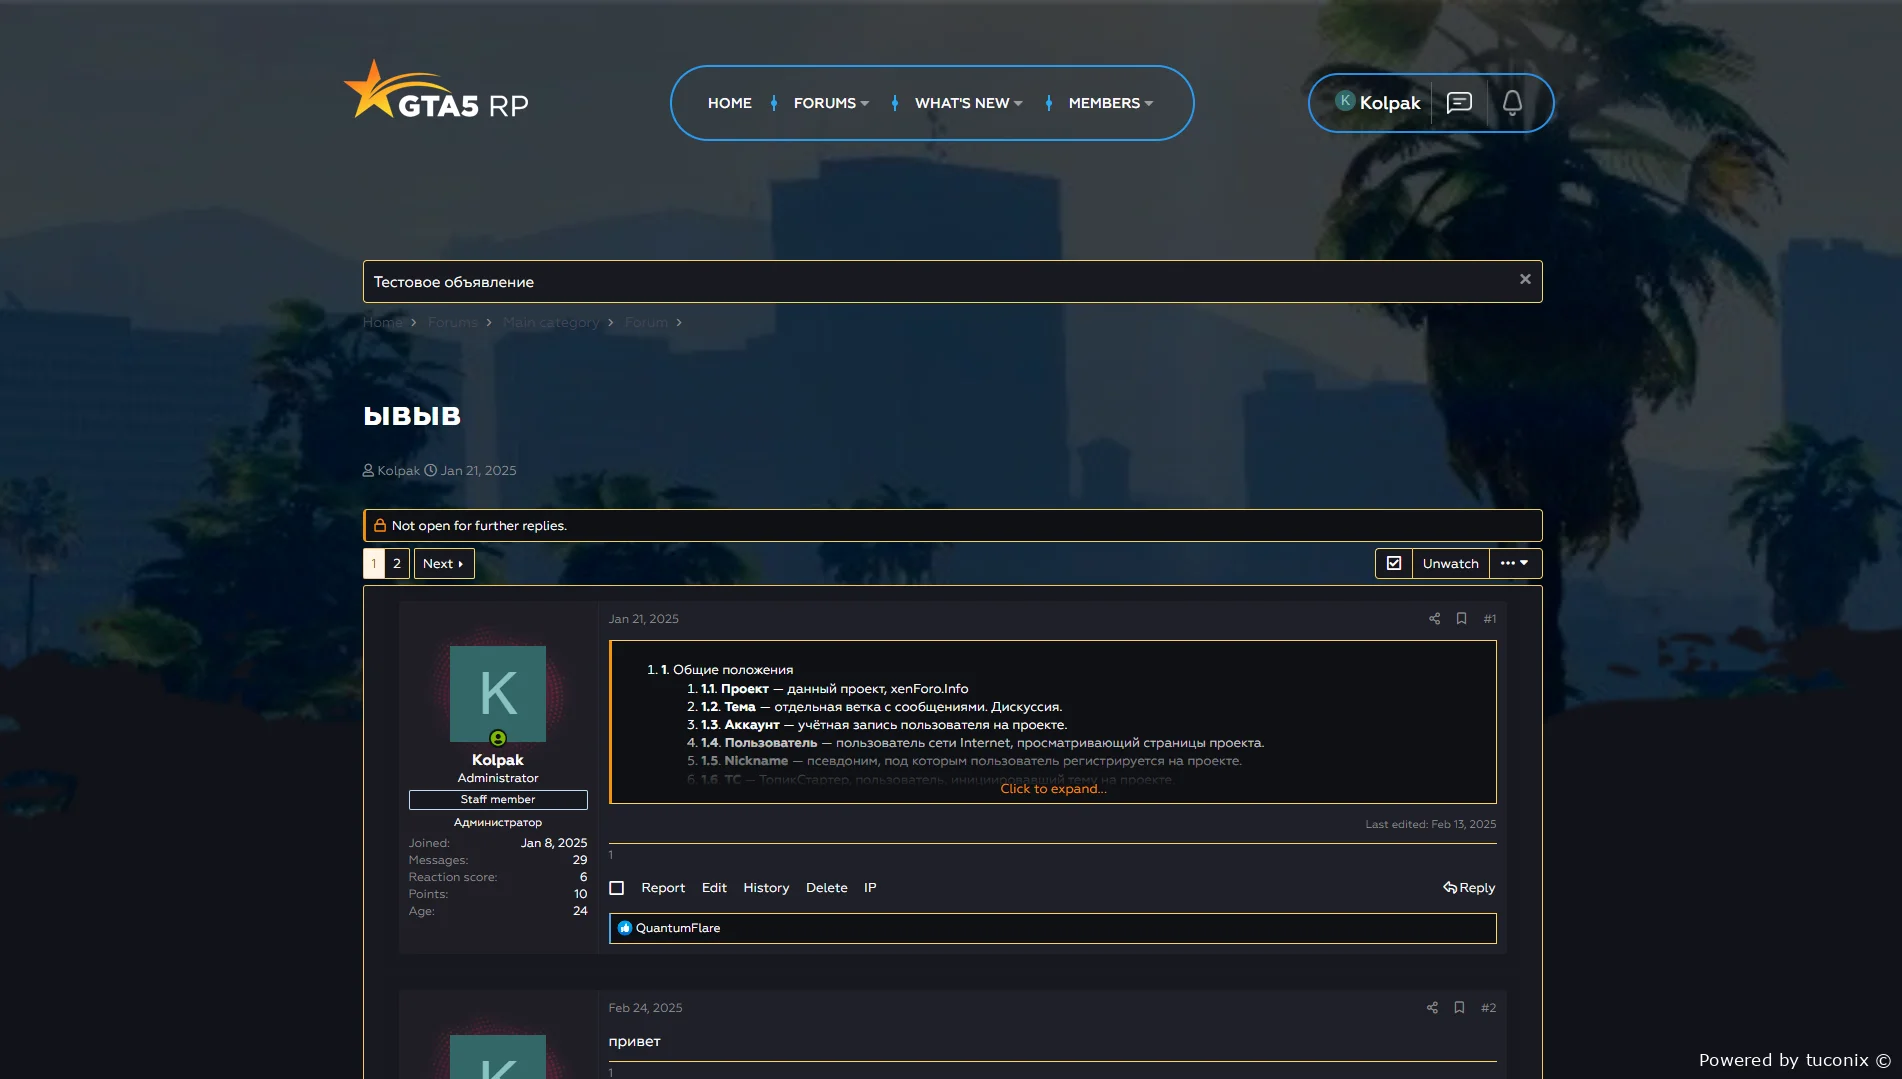1902x1079 pixels.
Task: Bookmark post #1
Action: tap(1461, 619)
